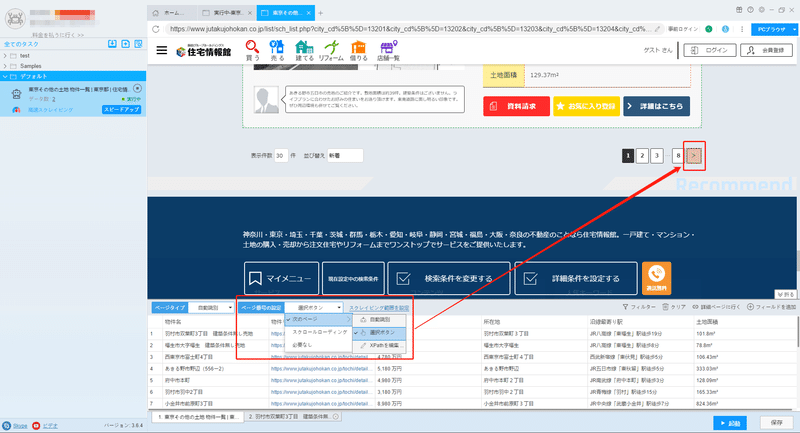Viewport: 800px width, 433px height.
Task: Go to page 2 in pagination
Action: tap(642, 156)
